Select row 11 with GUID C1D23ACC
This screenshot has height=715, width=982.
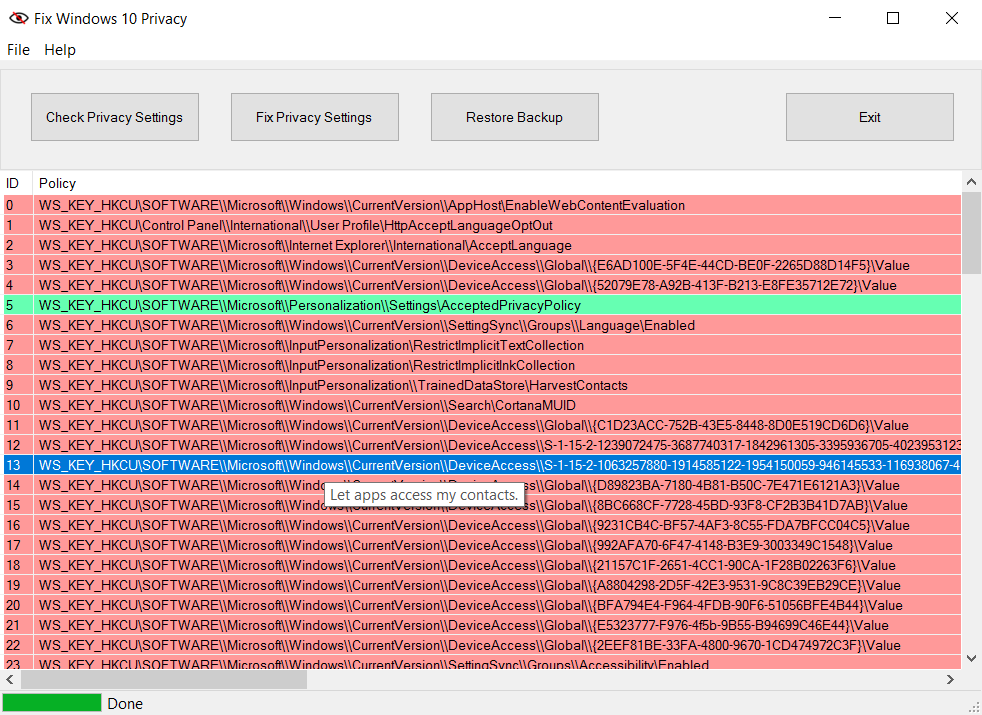coord(482,425)
